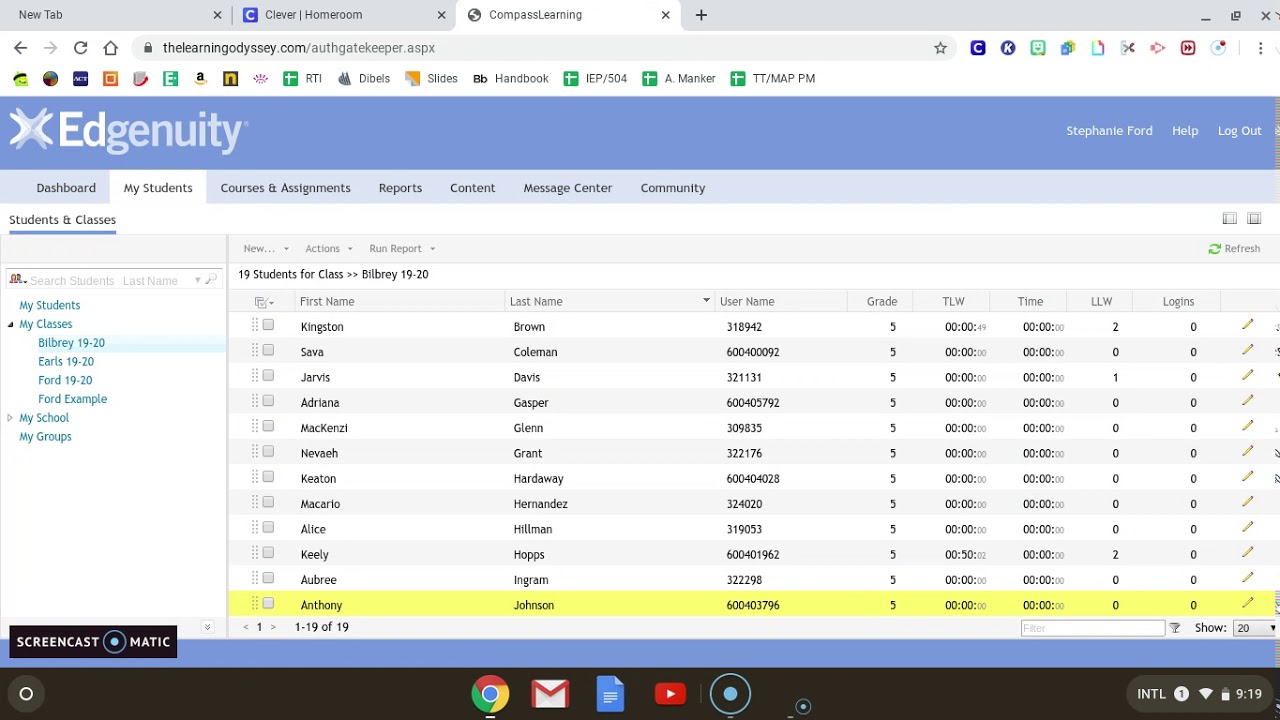Open the Run Report dropdown
This screenshot has width=1280, height=720.
pos(402,248)
